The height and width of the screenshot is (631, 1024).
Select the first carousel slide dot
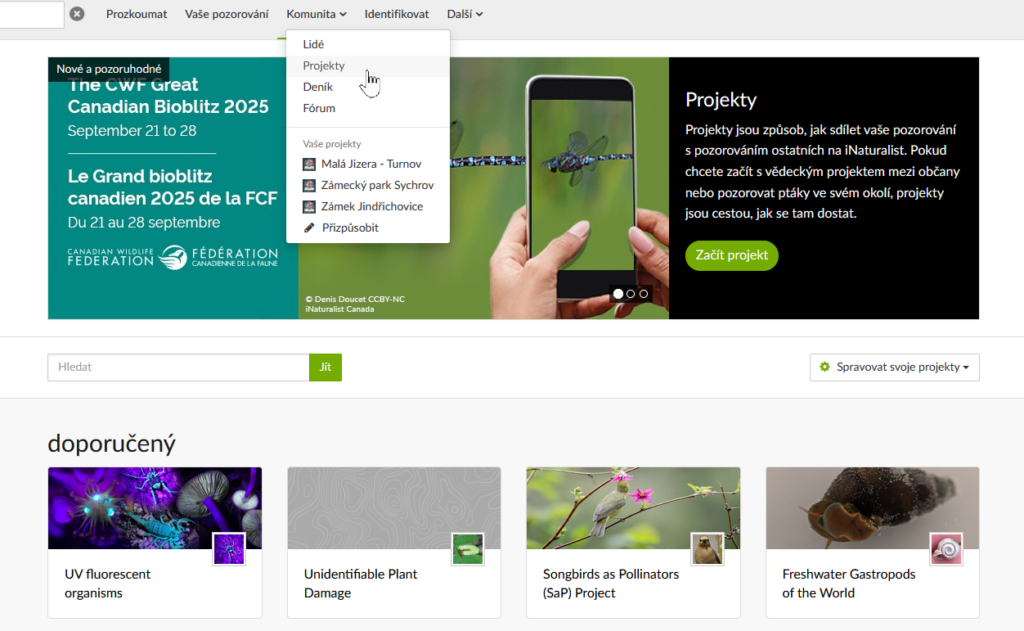[x=618, y=294]
